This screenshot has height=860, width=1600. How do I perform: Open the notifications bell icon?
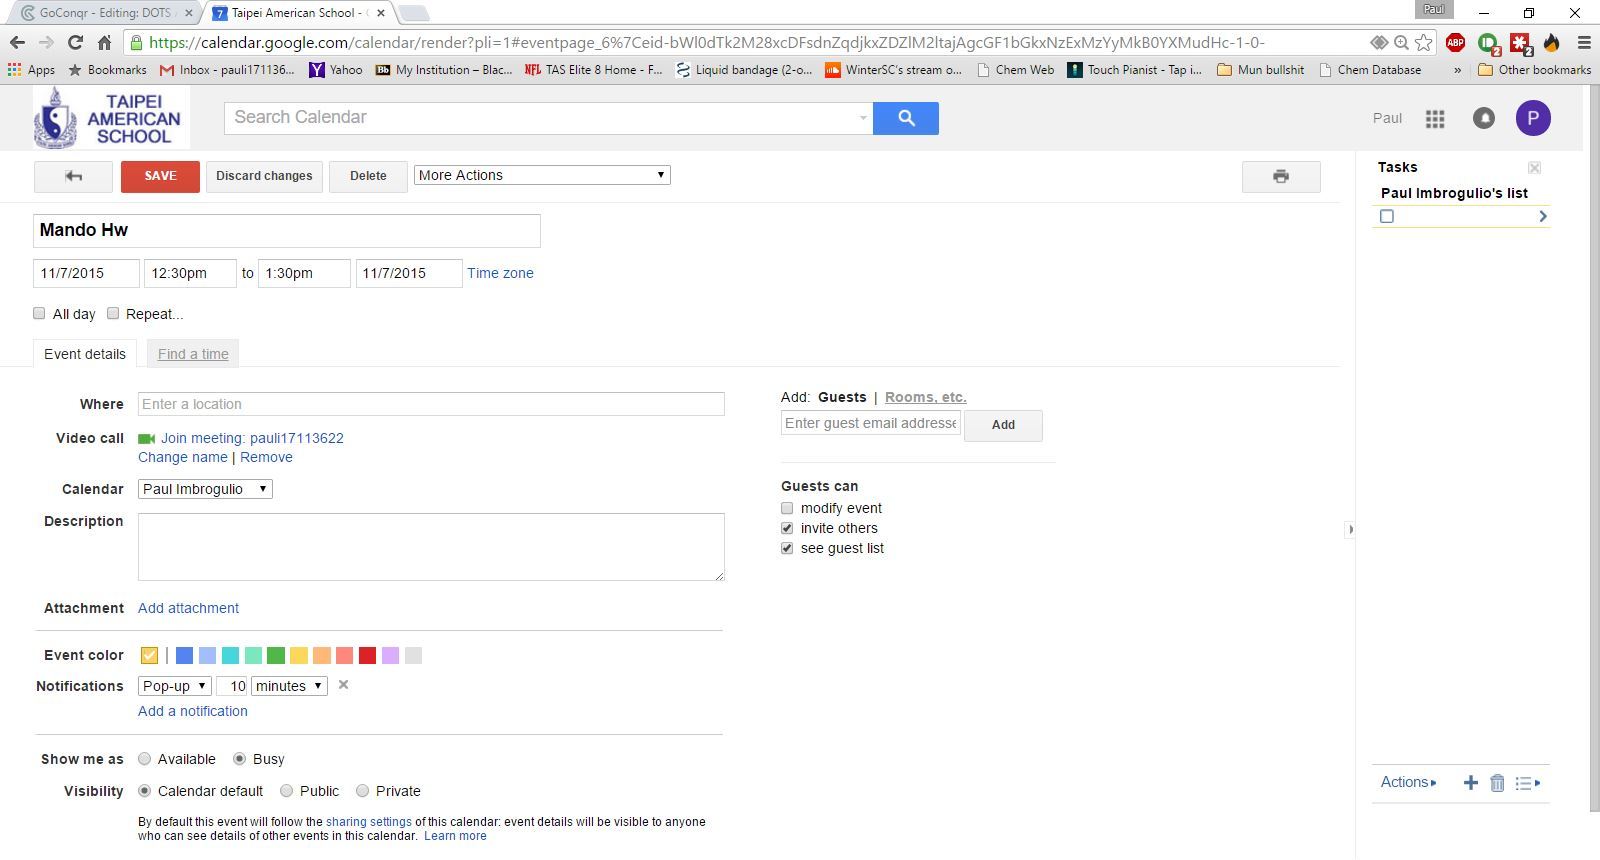(1484, 118)
